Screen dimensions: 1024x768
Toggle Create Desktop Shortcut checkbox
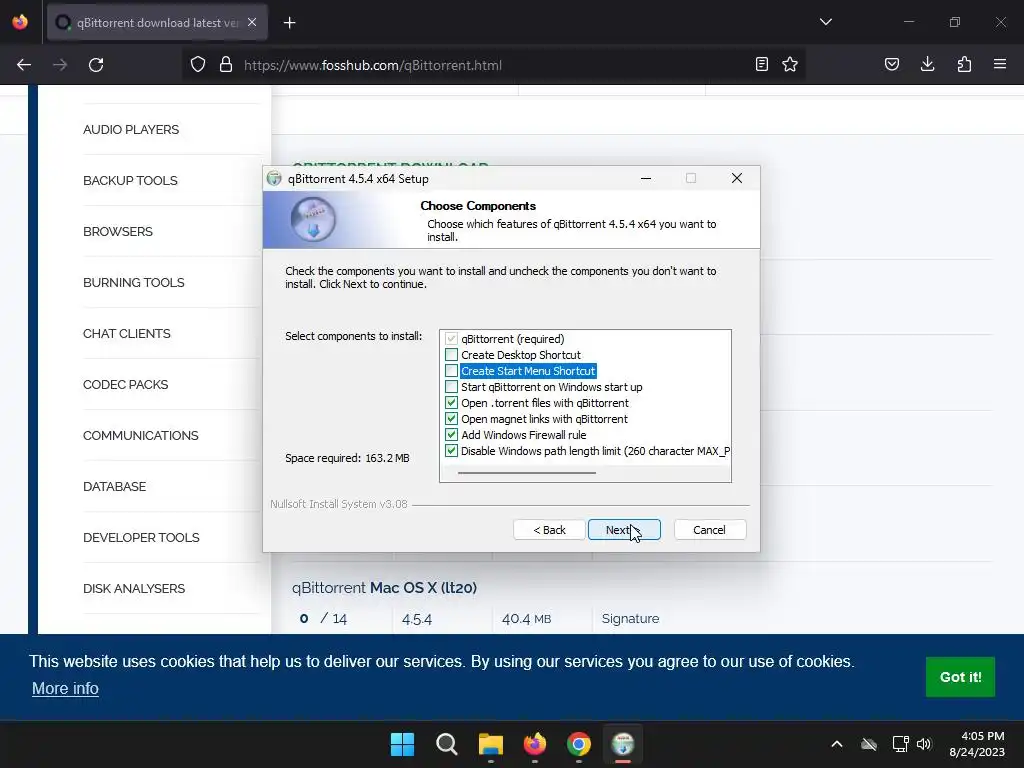(x=451, y=355)
